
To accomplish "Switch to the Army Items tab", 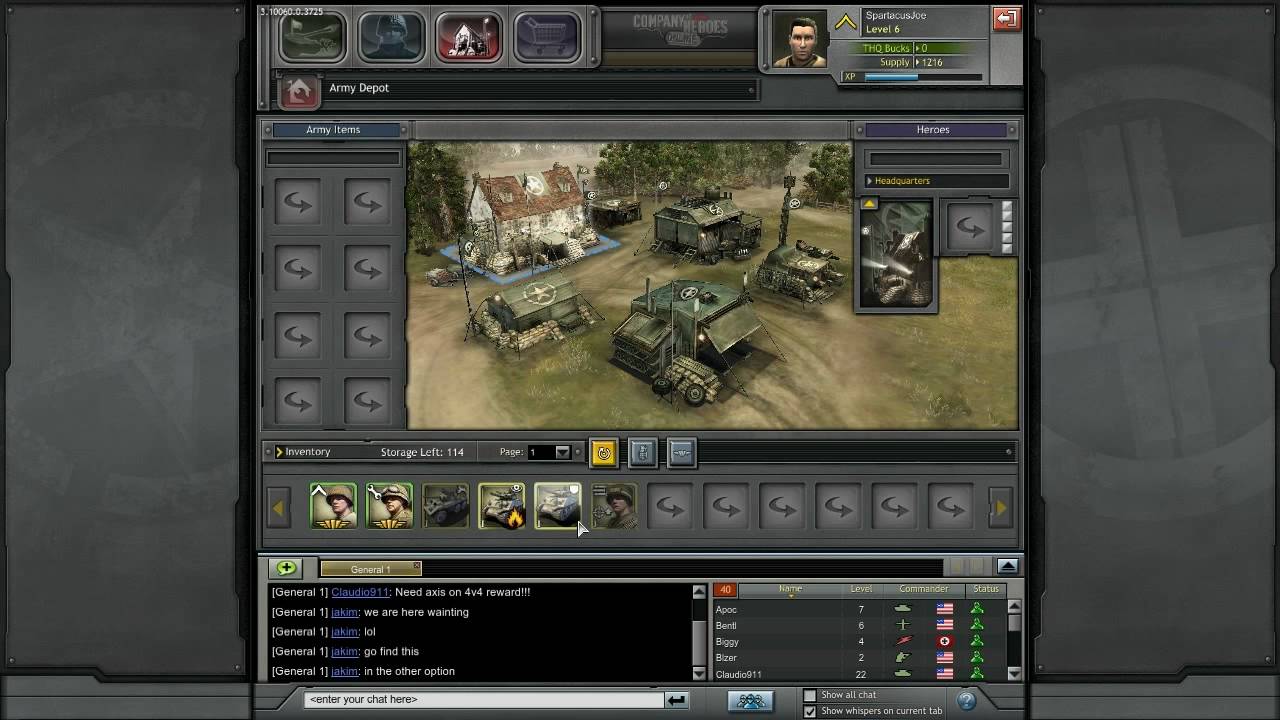I will click(333, 129).
